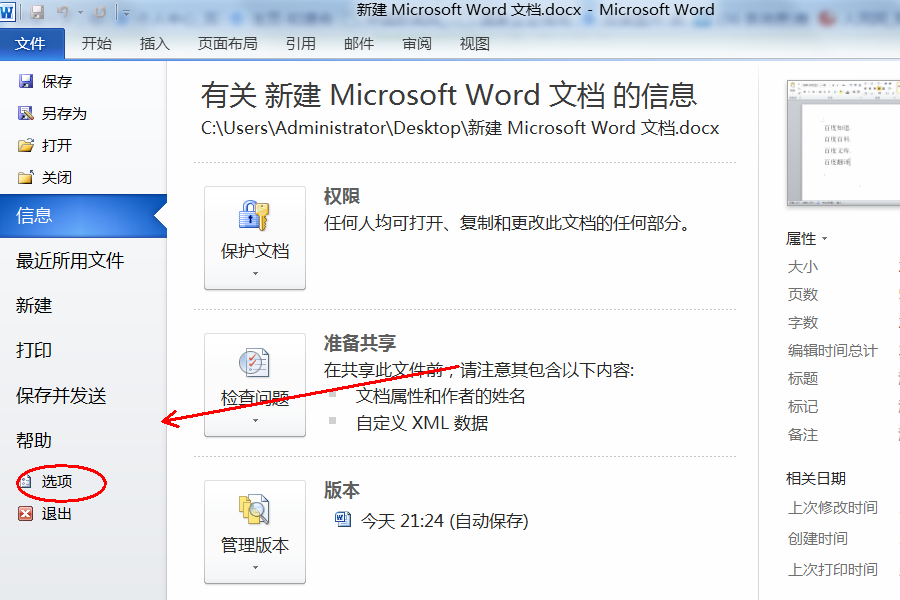Click the 标记 property label
Image resolution: width=900 pixels, height=600 pixels.
click(802, 407)
